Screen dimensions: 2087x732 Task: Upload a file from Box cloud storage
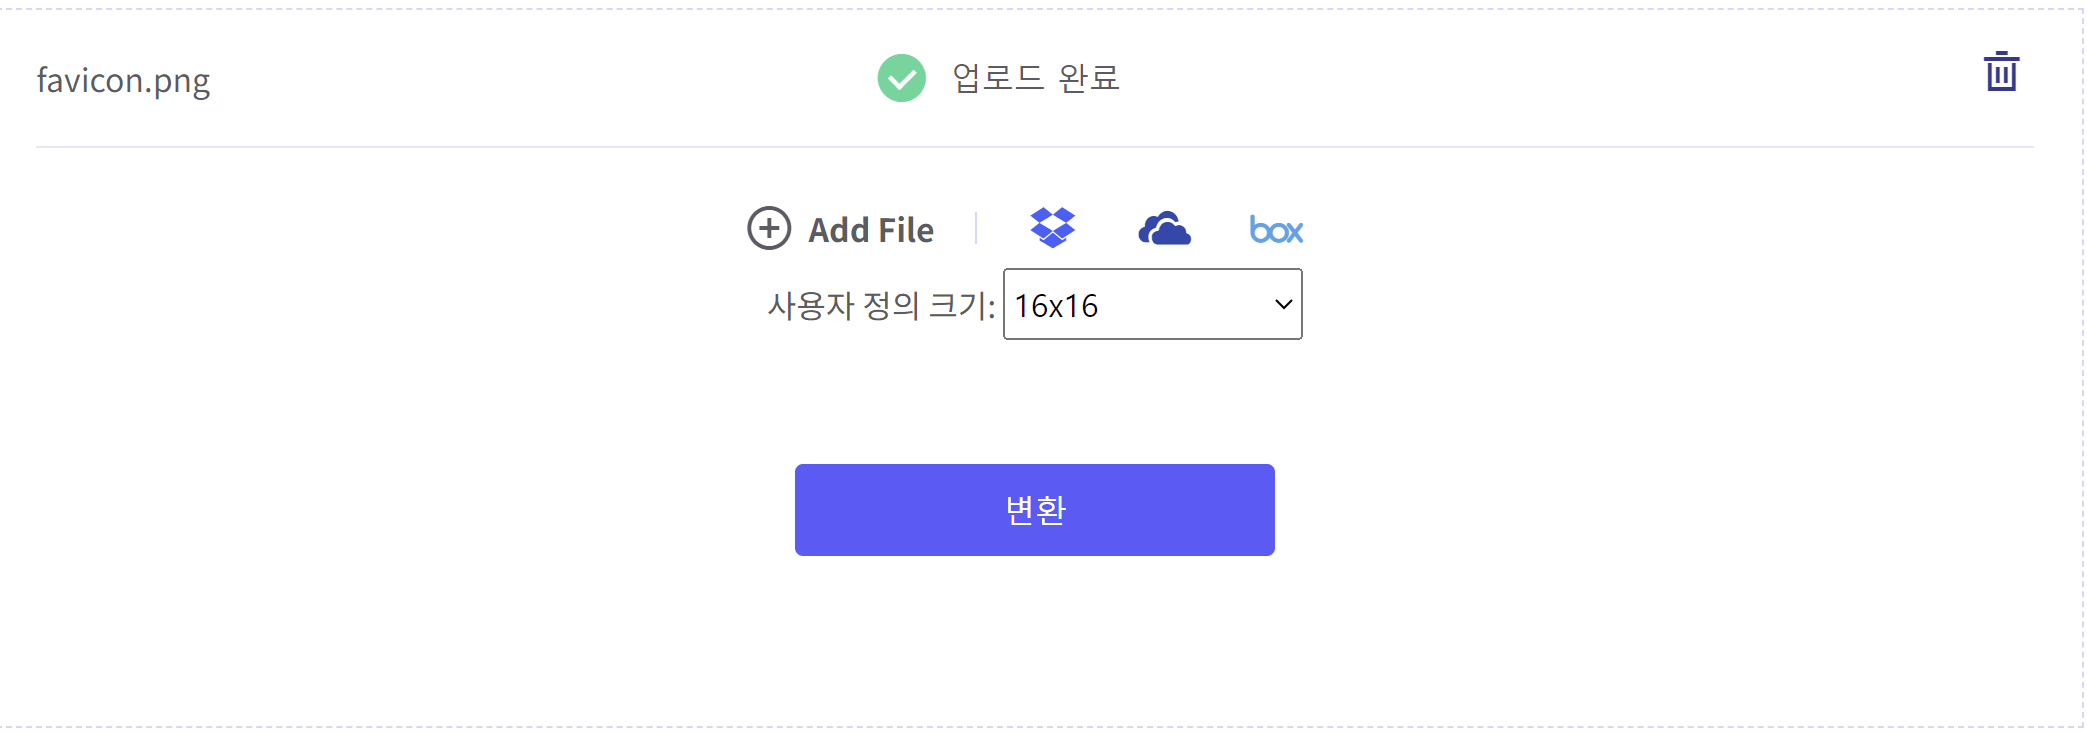(x=1276, y=228)
